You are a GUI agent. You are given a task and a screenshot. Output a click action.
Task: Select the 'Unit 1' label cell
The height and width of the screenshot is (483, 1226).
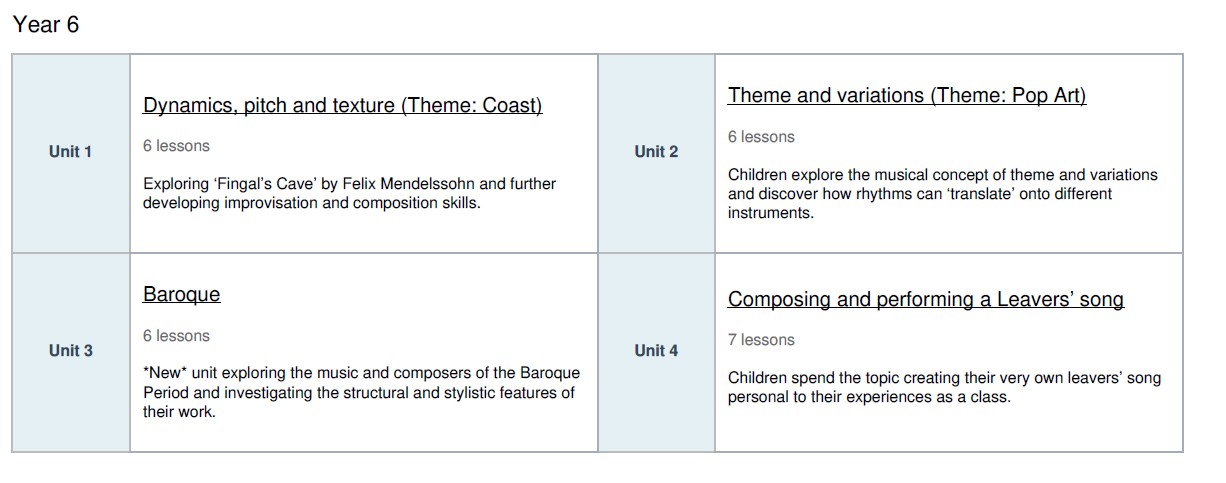point(70,152)
